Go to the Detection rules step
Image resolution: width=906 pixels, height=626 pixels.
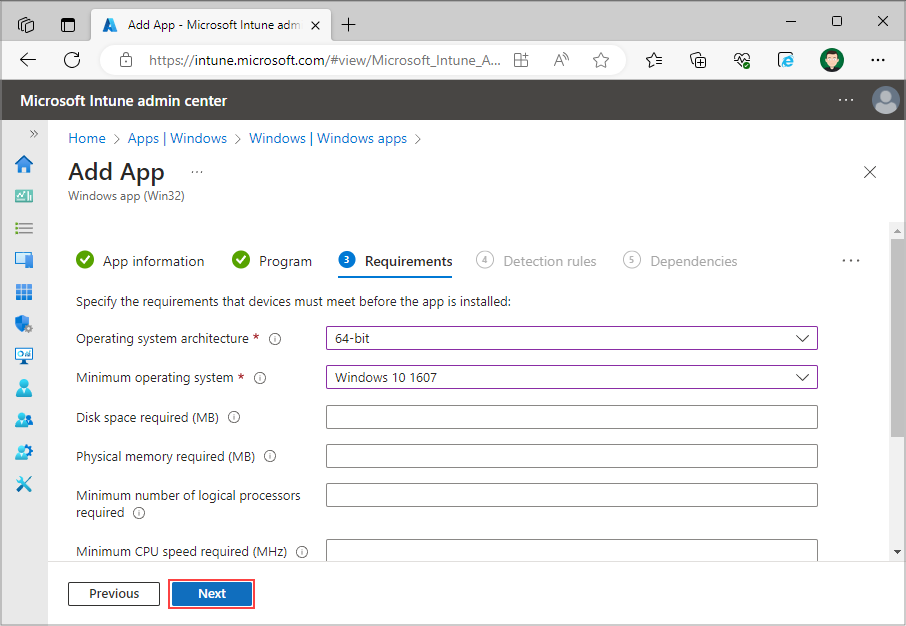[x=536, y=261]
